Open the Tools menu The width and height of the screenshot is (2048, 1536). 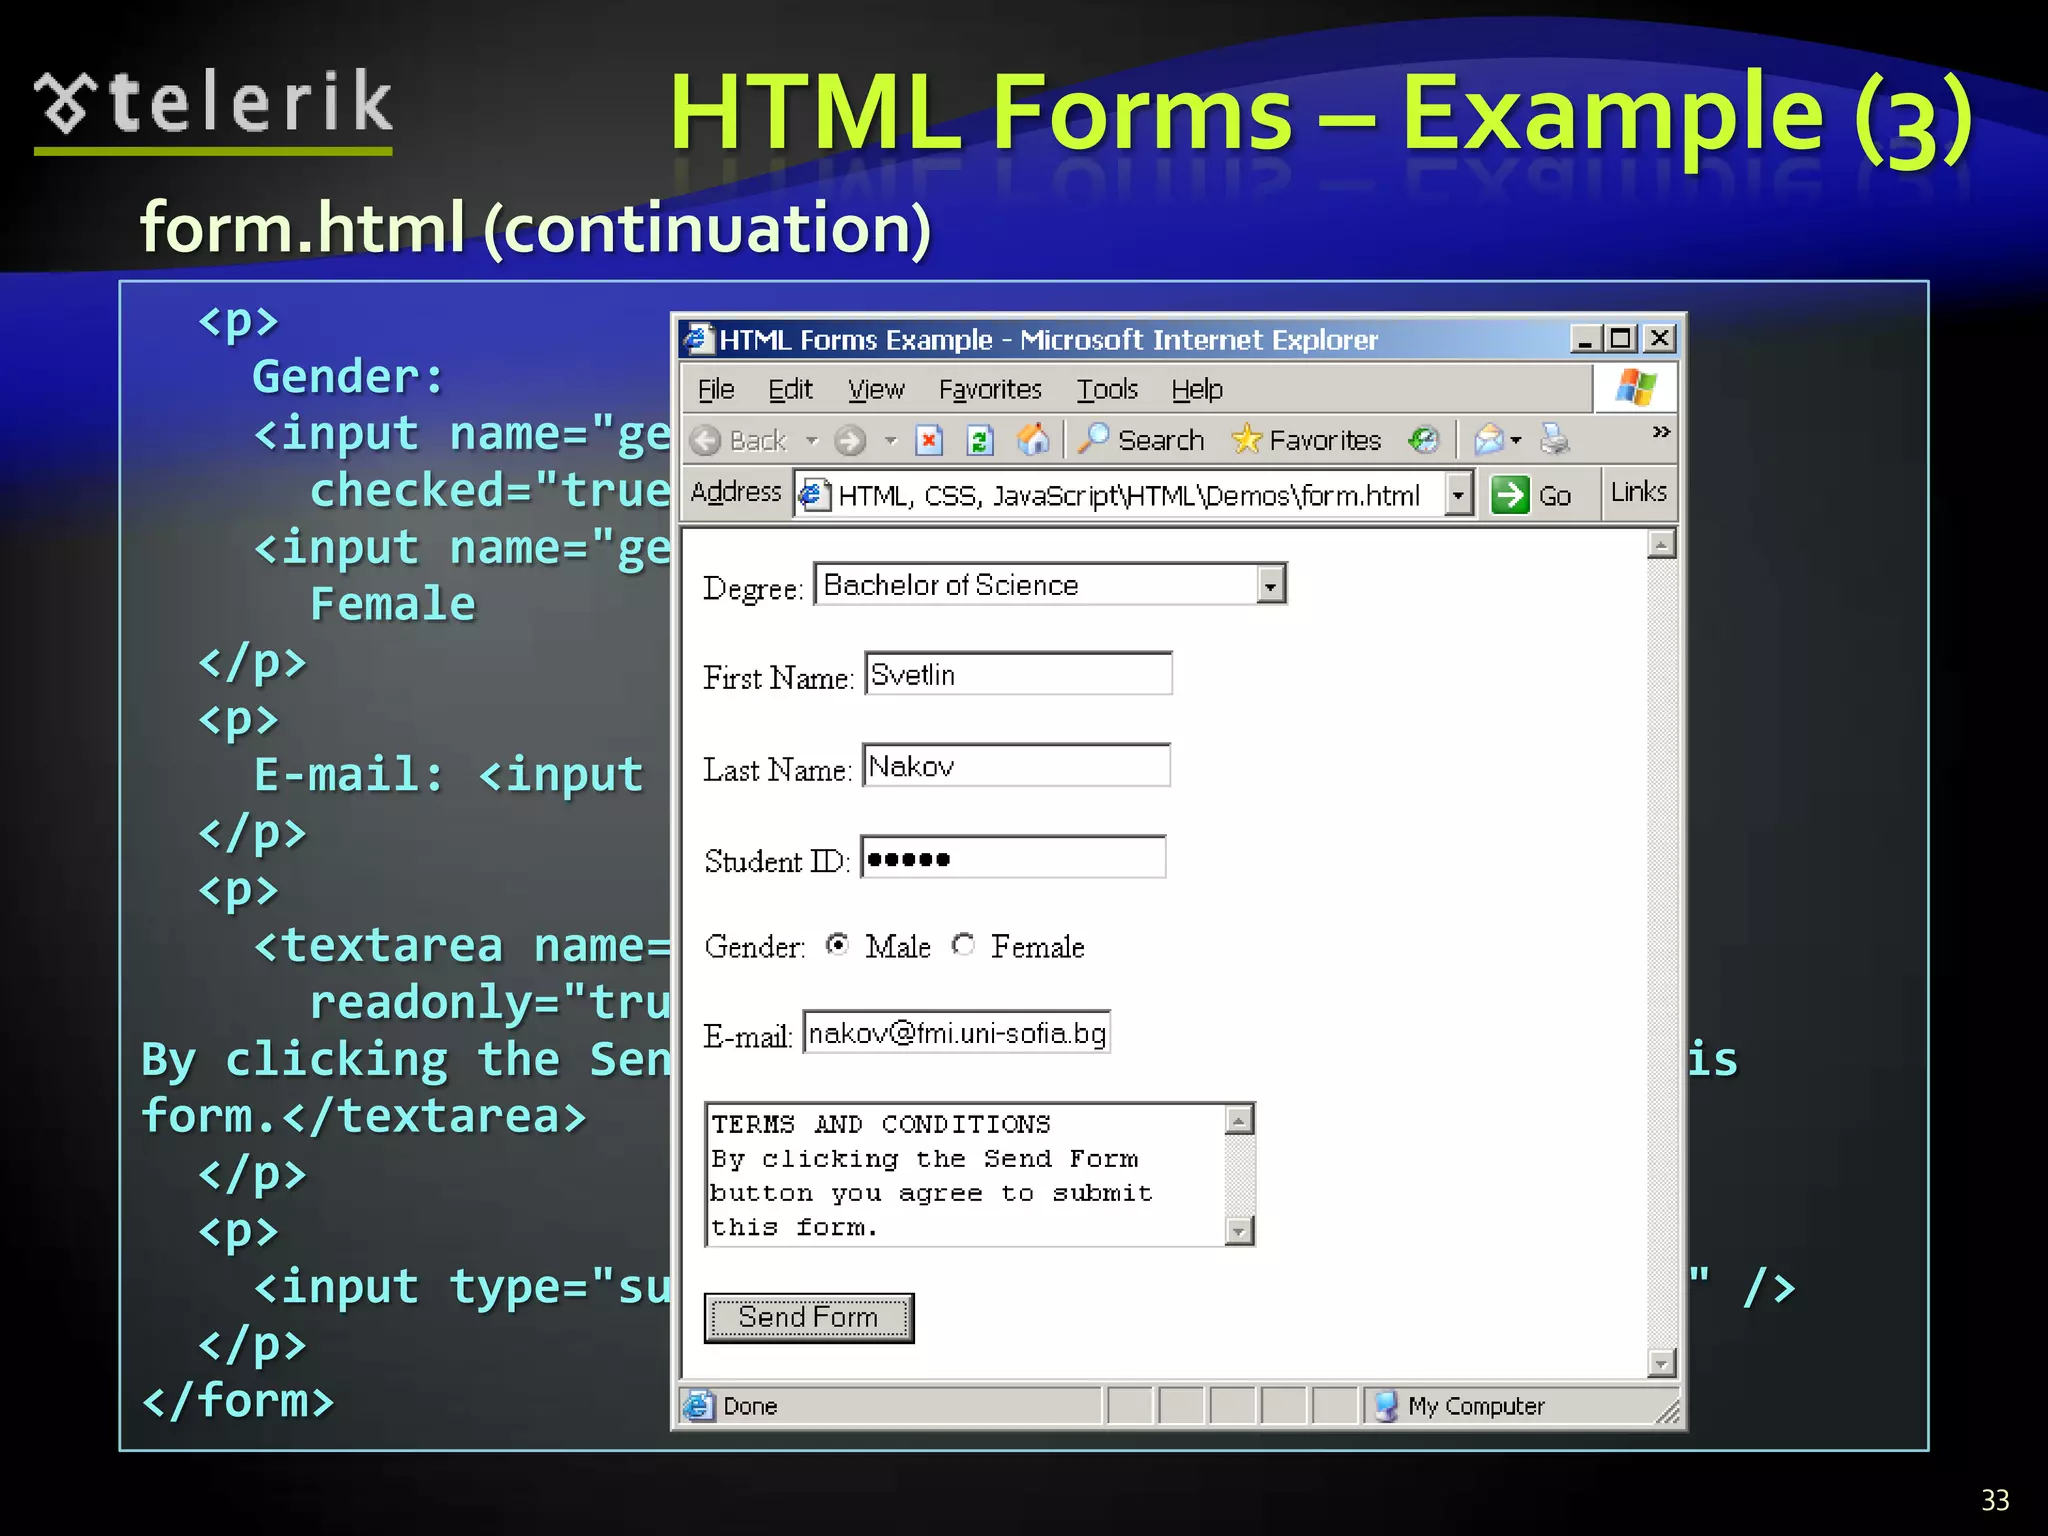pos(1107,389)
